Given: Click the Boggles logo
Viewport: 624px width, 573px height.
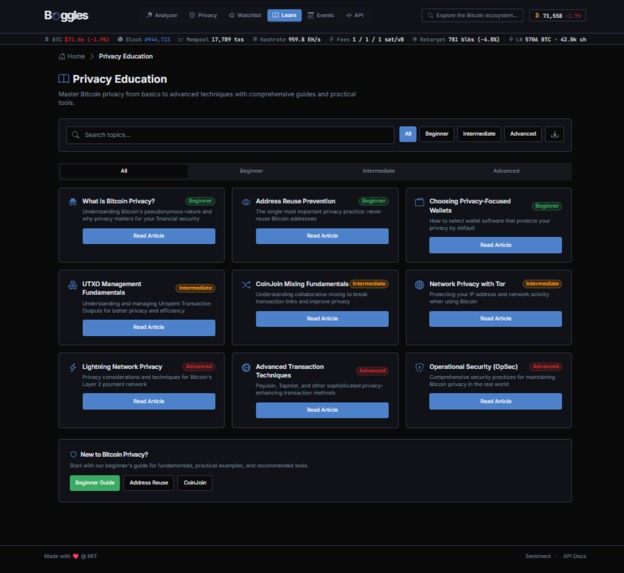Looking at the screenshot, I should [66, 16].
